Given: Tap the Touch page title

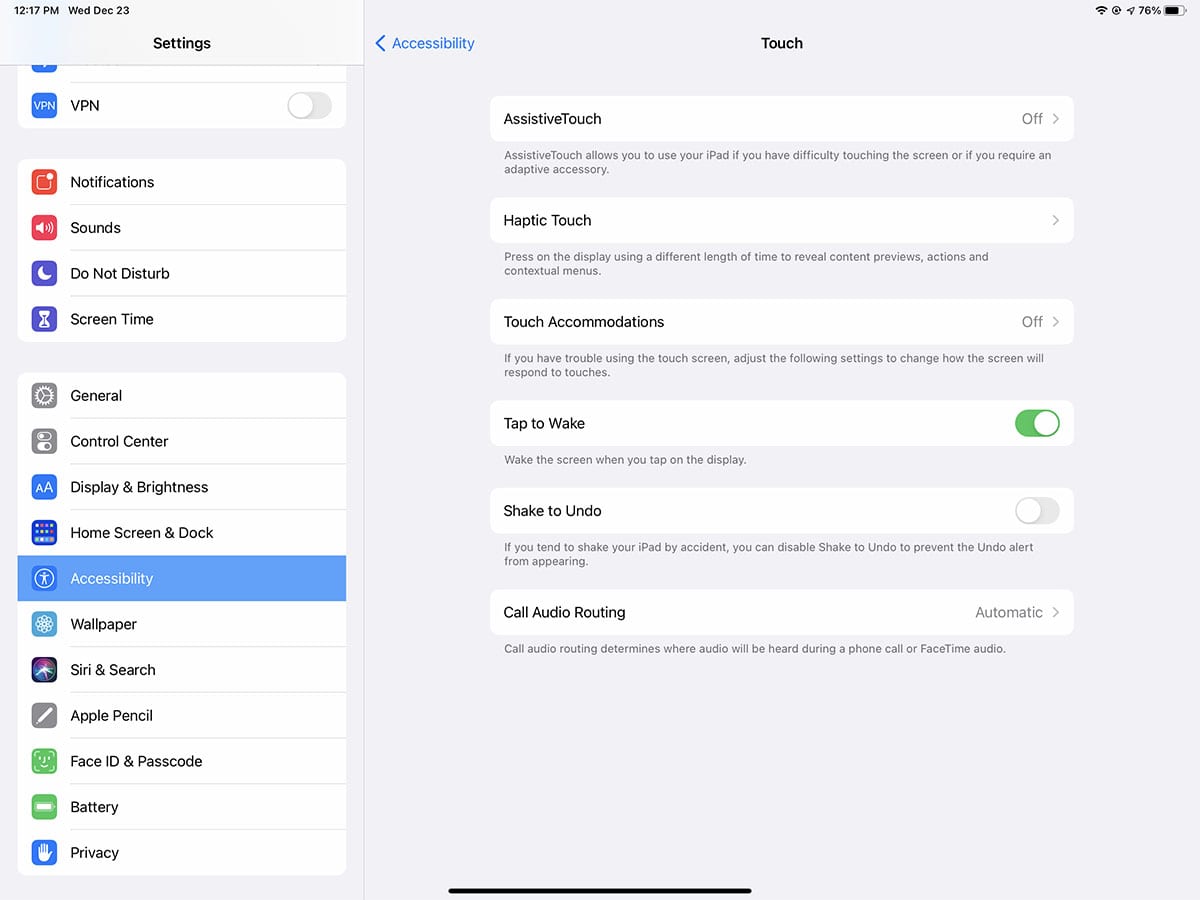Looking at the screenshot, I should click(782, 43).
